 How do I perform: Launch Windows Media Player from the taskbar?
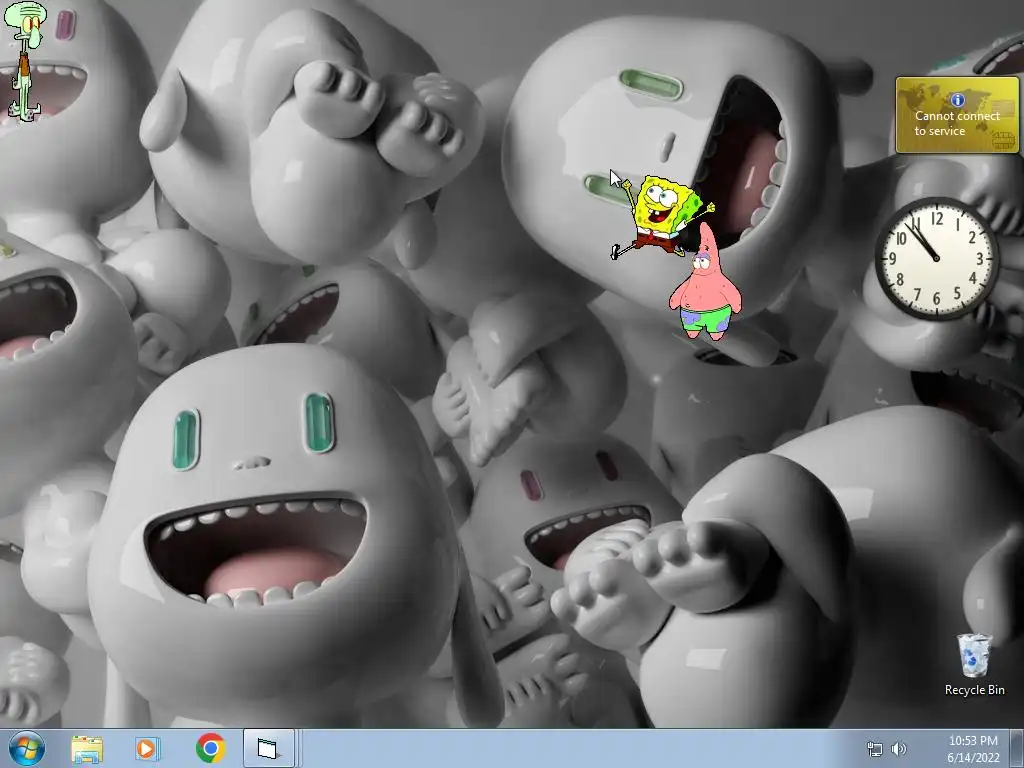pos(148,749)
